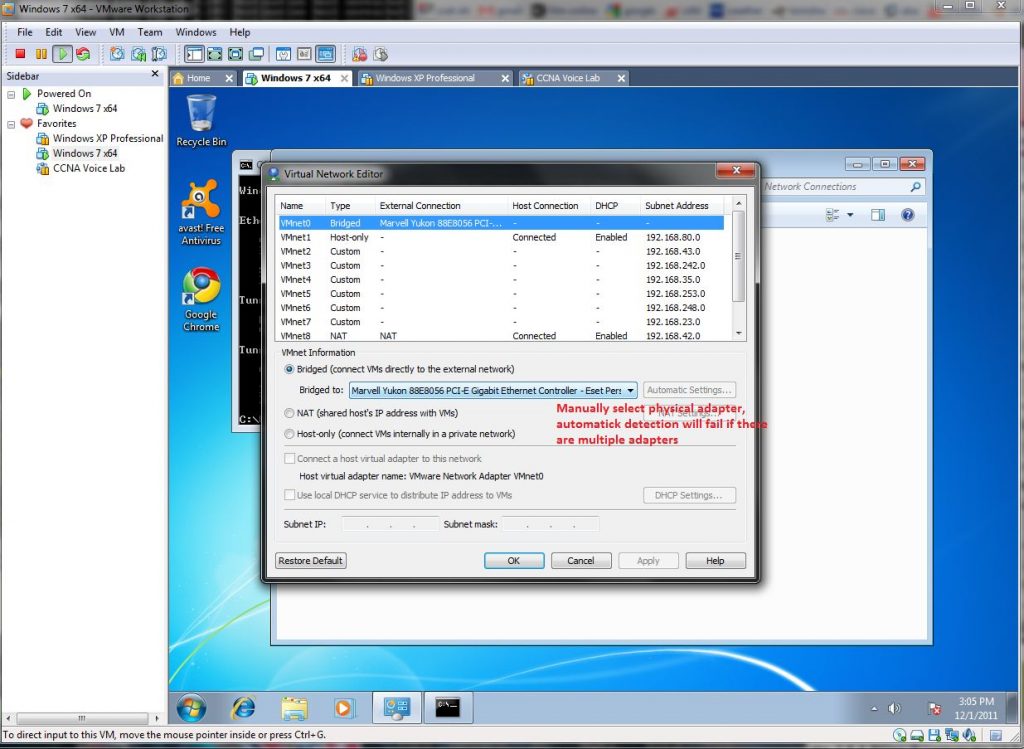Open the Edit menu
This screenshot has height=749, width=1024.
click(54, 32)
